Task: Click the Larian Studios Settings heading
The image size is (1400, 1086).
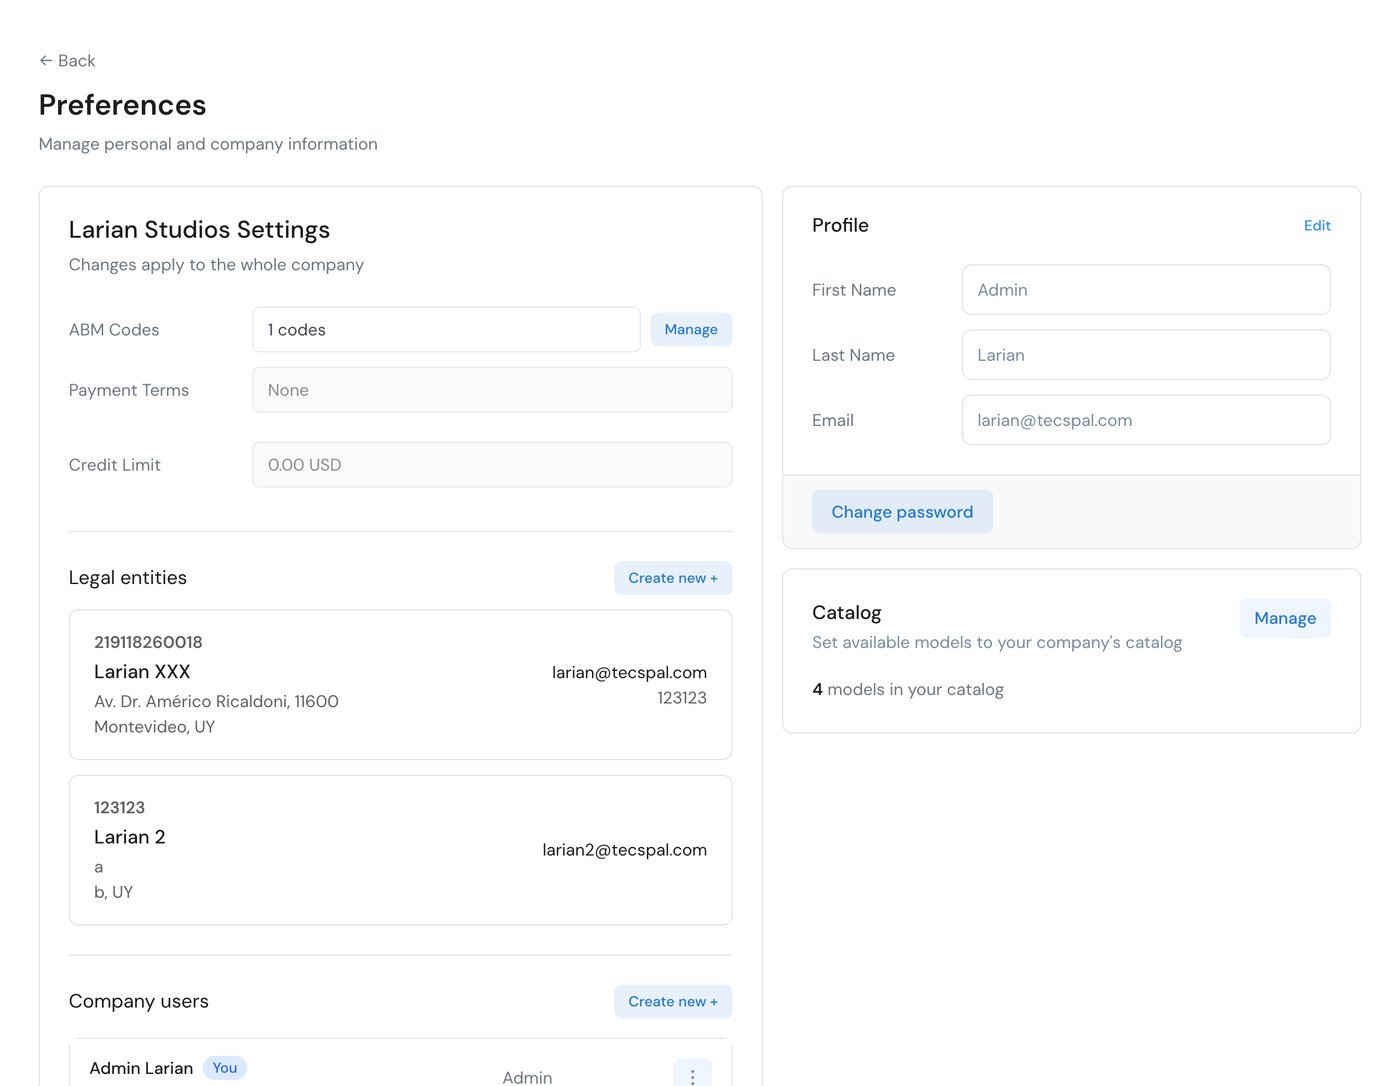Action: pyautogui.click(x=199, y=230)
